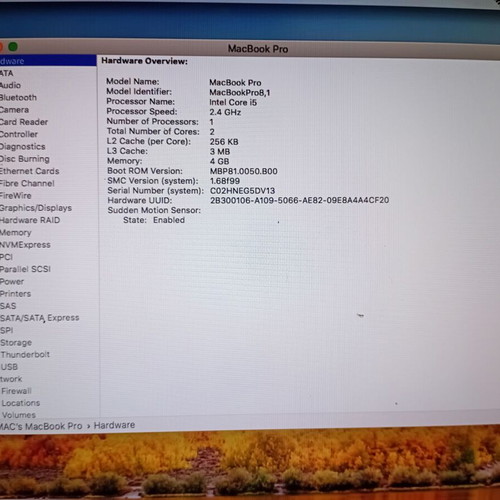Select Audio in the sidebar

pos(10,85)
